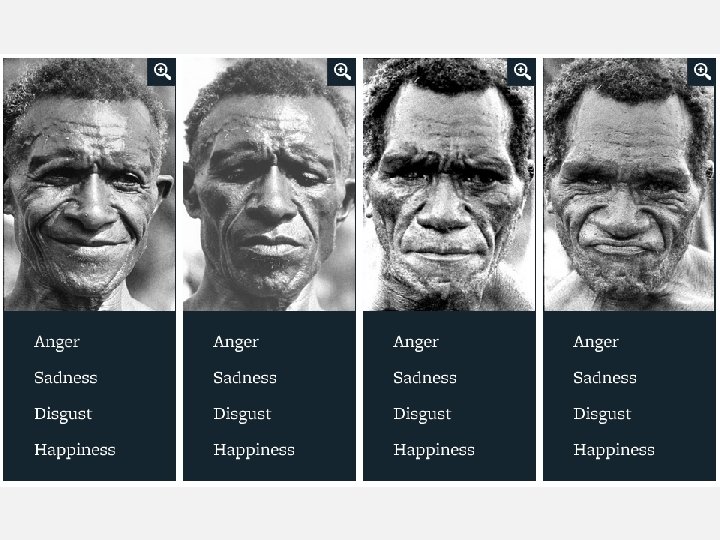Click the first man's smiling face photo
Image resolution: width=720 pixels, height=540 pixels.
click(90, 185)
